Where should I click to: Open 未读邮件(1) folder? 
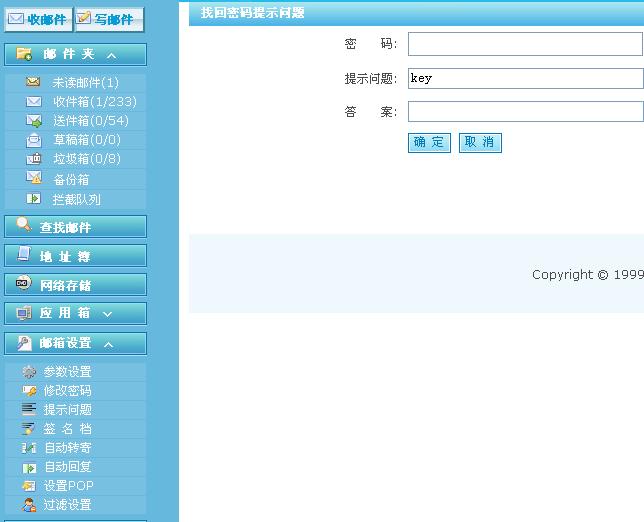click(85, 83)
